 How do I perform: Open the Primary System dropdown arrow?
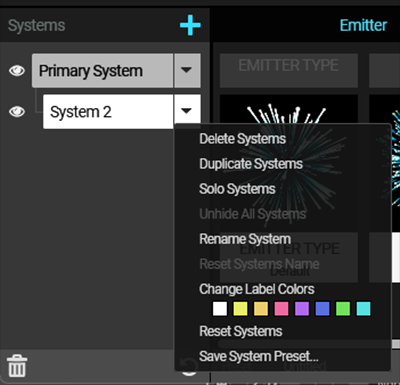tap(187, 71)
